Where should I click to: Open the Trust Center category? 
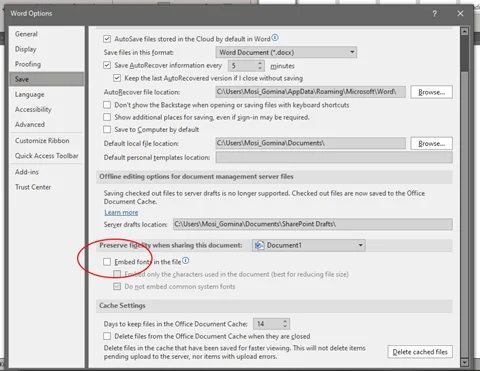(47, 187)
